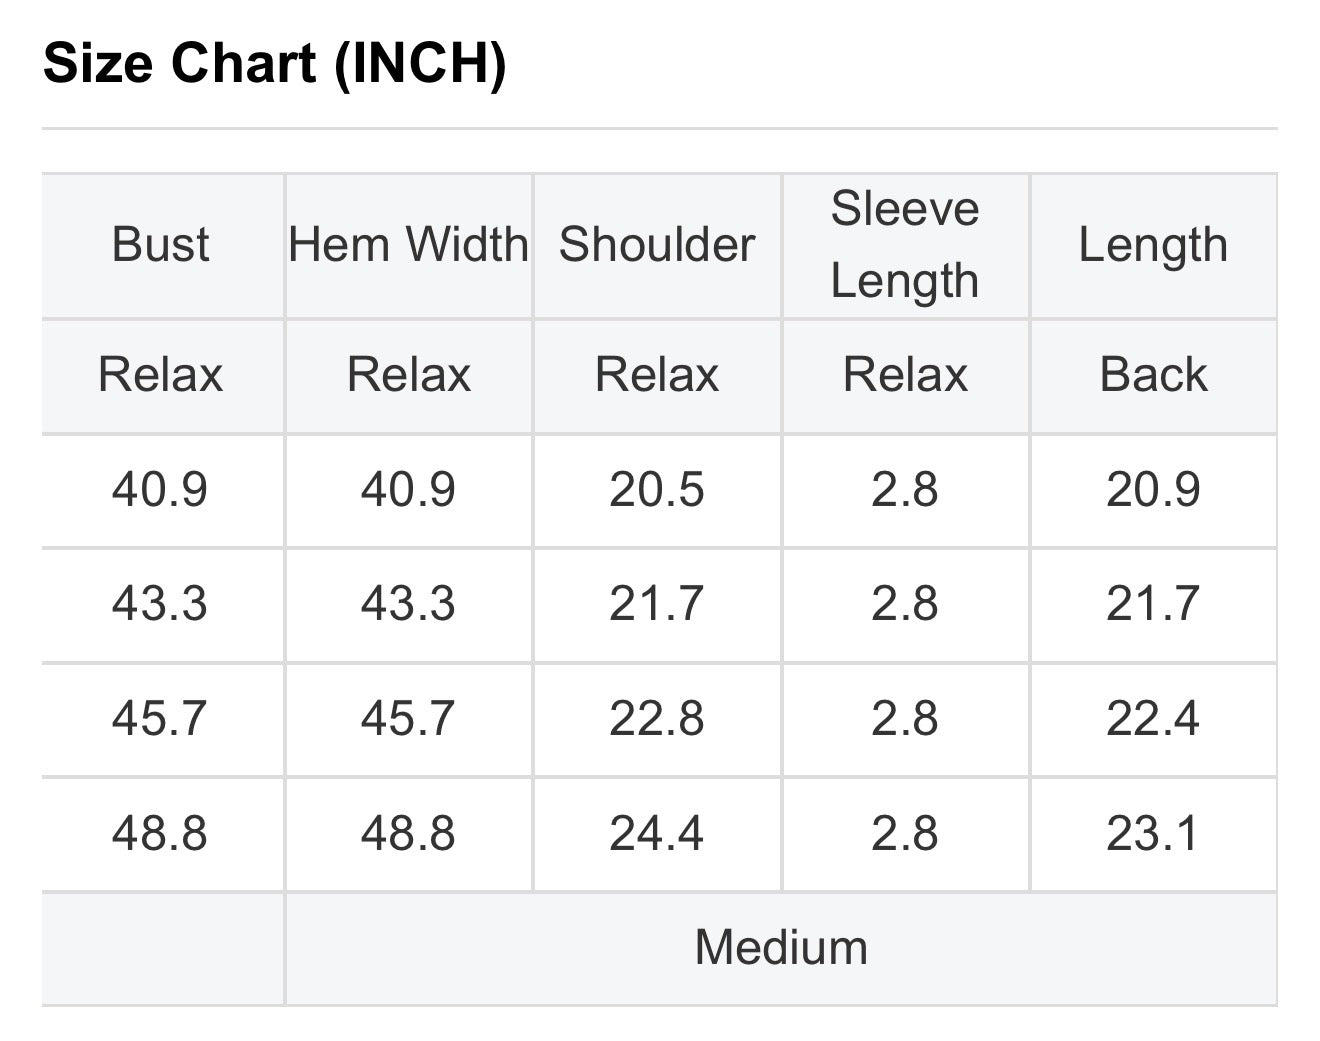Image resolution: width=1320 pixels, height=1041 pixels.
Task: Click the 48.8 value in Bust column
Action: coord(160,833)
